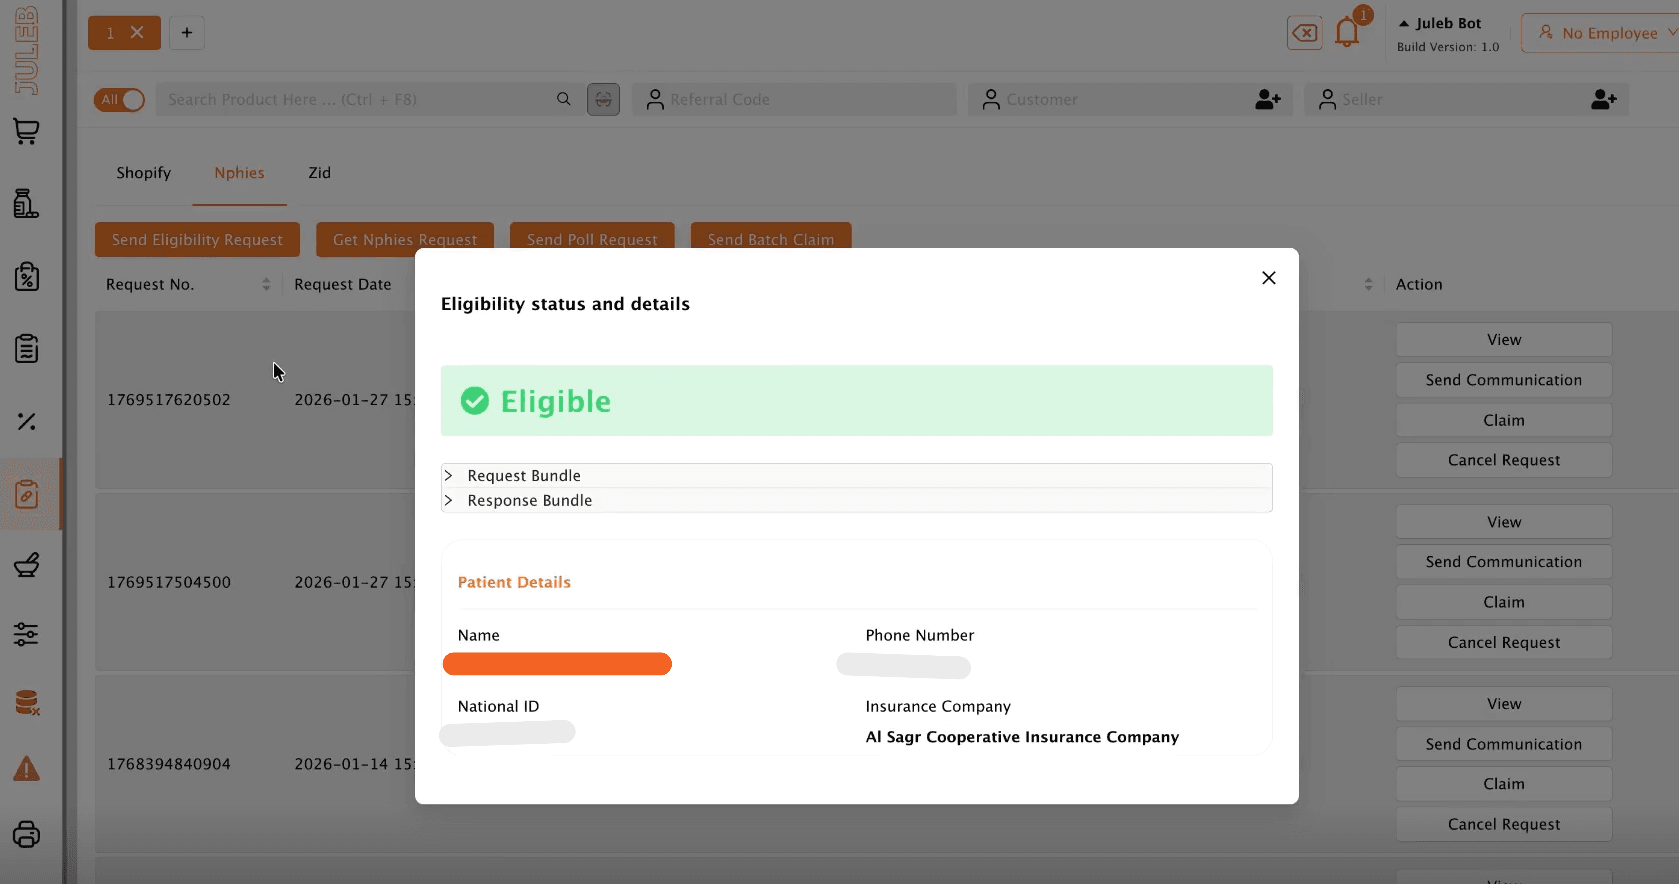Click the barcode scanner icon beside search
This screenshot has height=884, width=1679.
coord(603,100)
